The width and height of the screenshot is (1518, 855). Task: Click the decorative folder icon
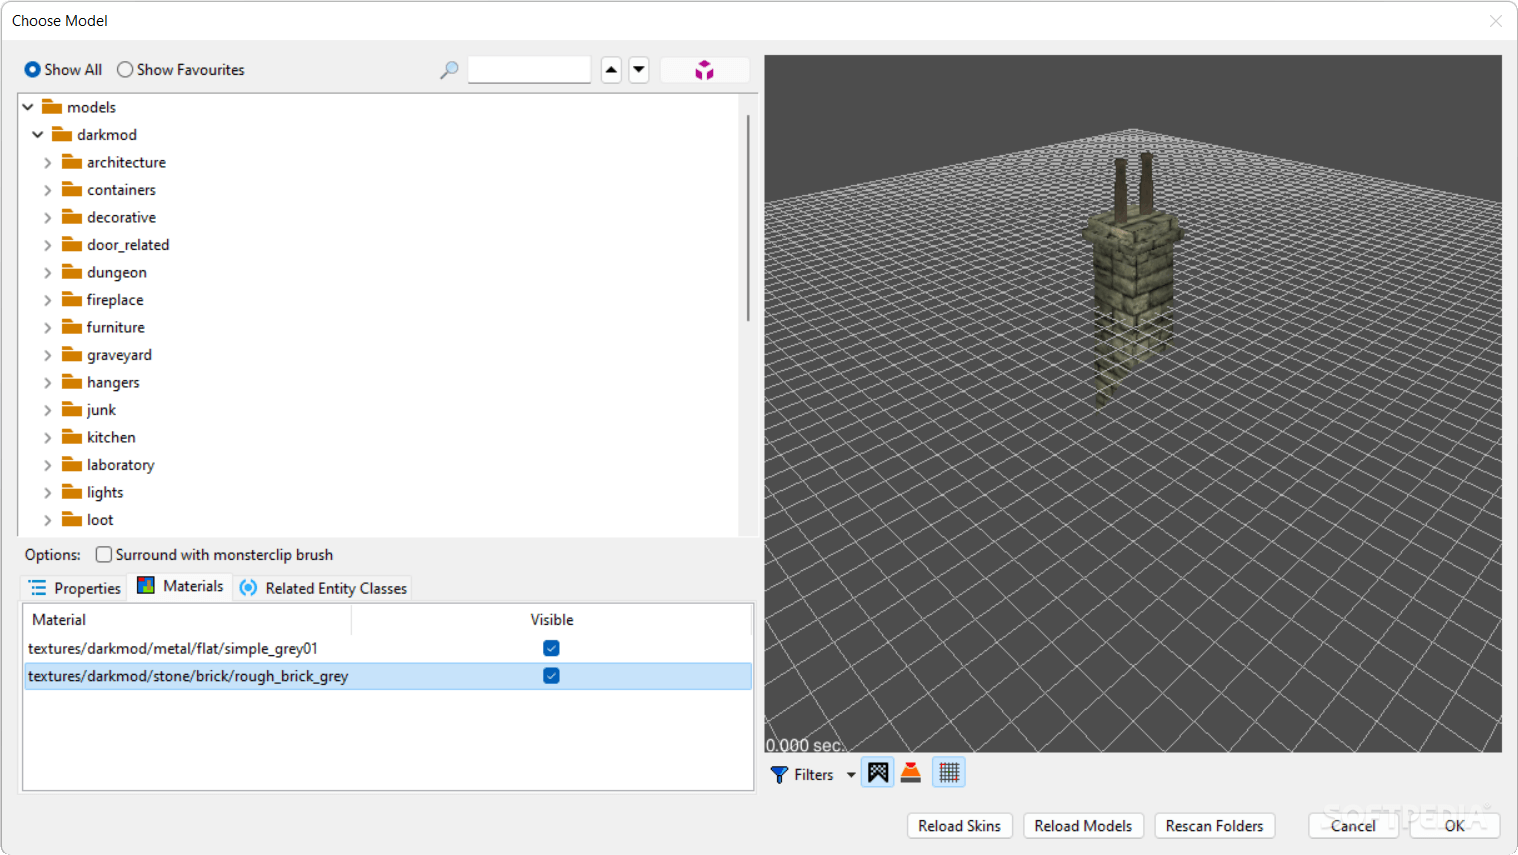[71, 217]
